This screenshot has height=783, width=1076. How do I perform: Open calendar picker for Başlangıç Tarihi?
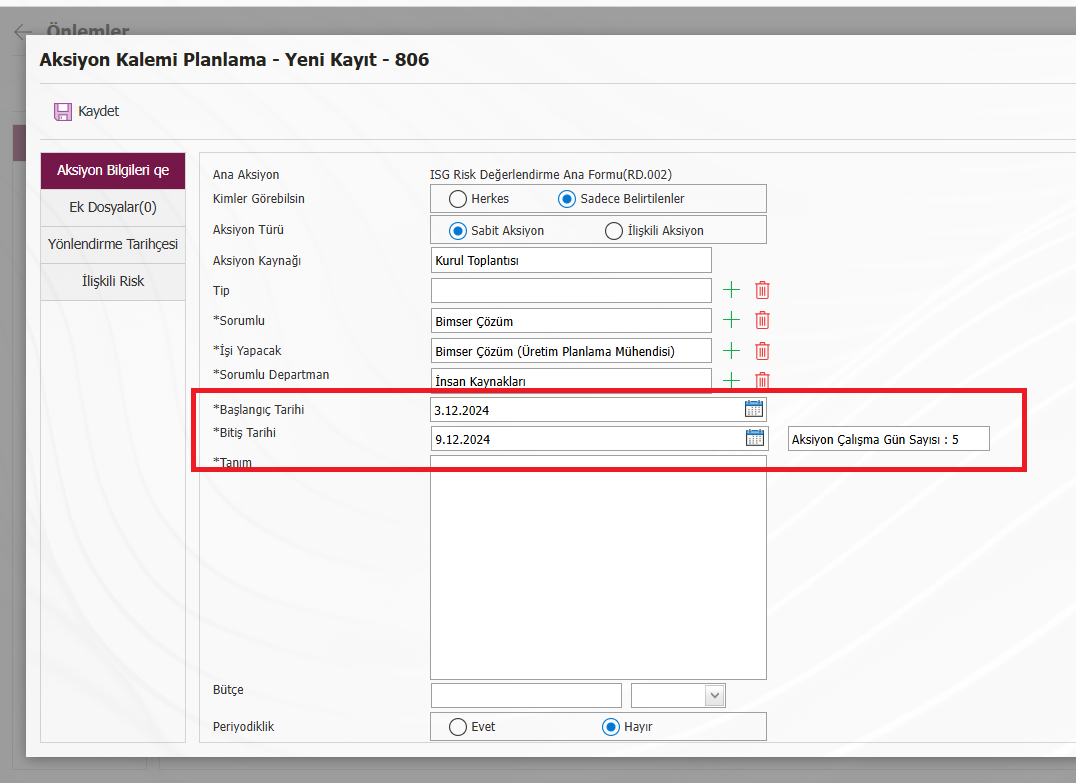pos(754,408)
